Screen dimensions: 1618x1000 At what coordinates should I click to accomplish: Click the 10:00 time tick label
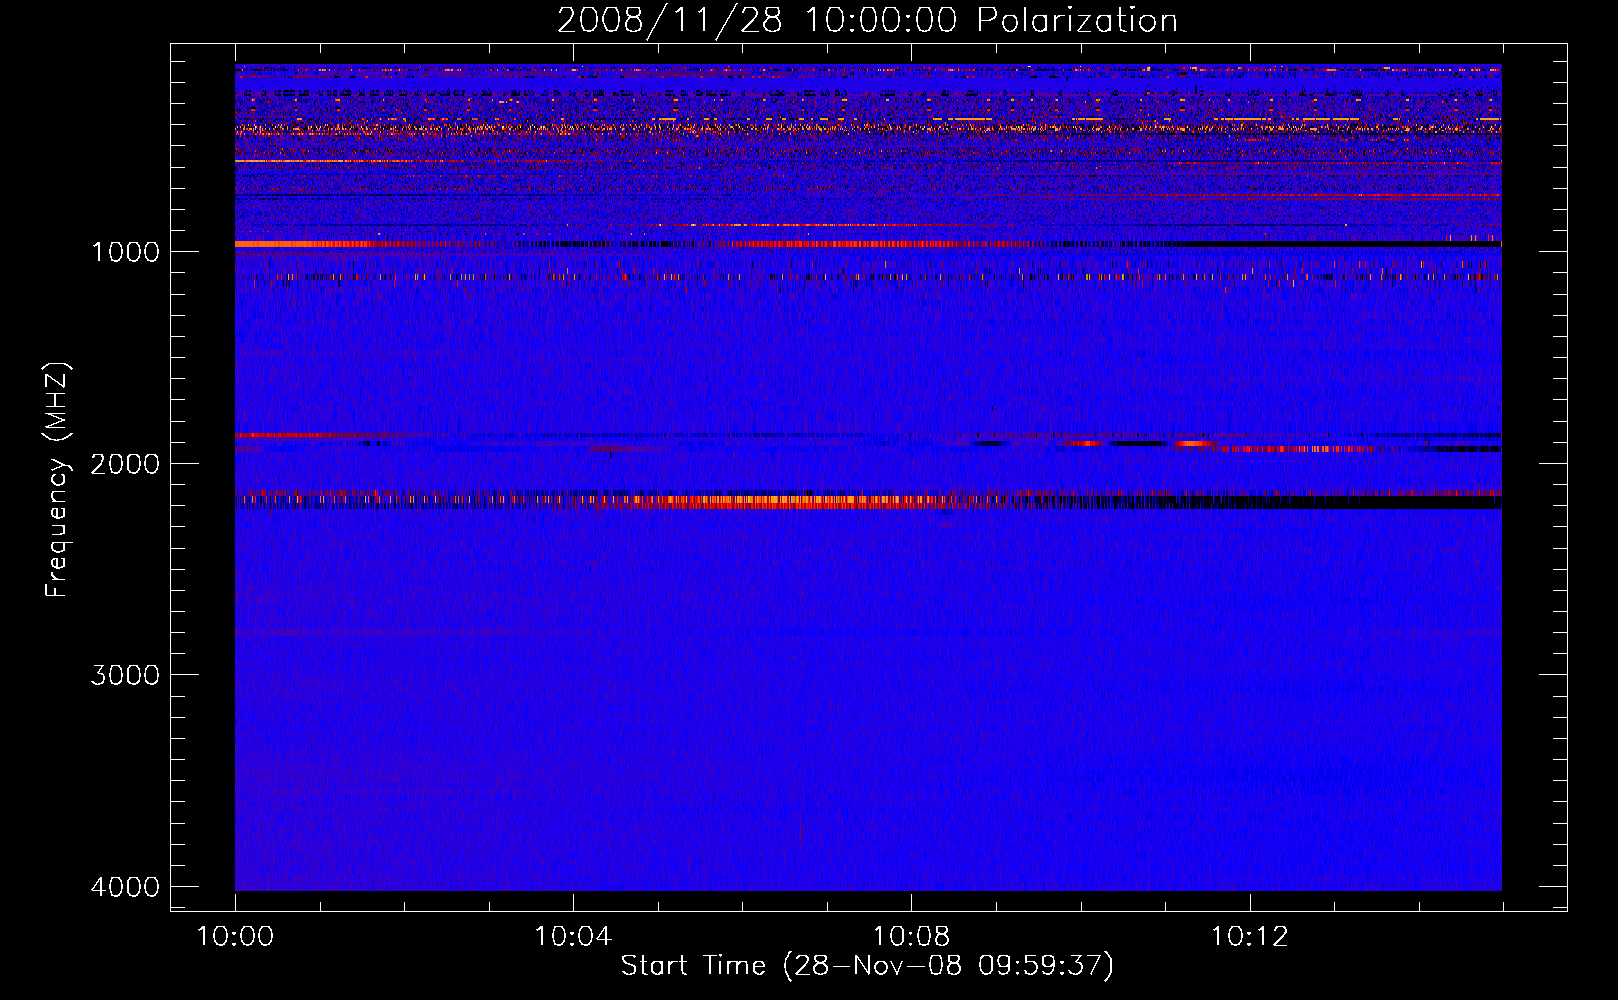click(235, 937)
